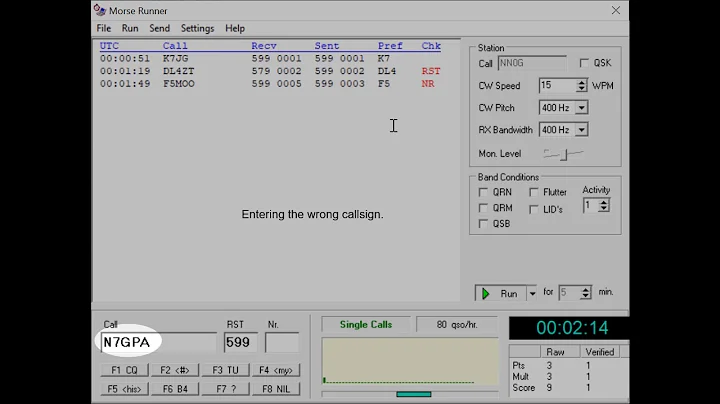The height and width of the screenshot is (404, 720).
Task: Click the Verified score column header
Action: point(600,352)
